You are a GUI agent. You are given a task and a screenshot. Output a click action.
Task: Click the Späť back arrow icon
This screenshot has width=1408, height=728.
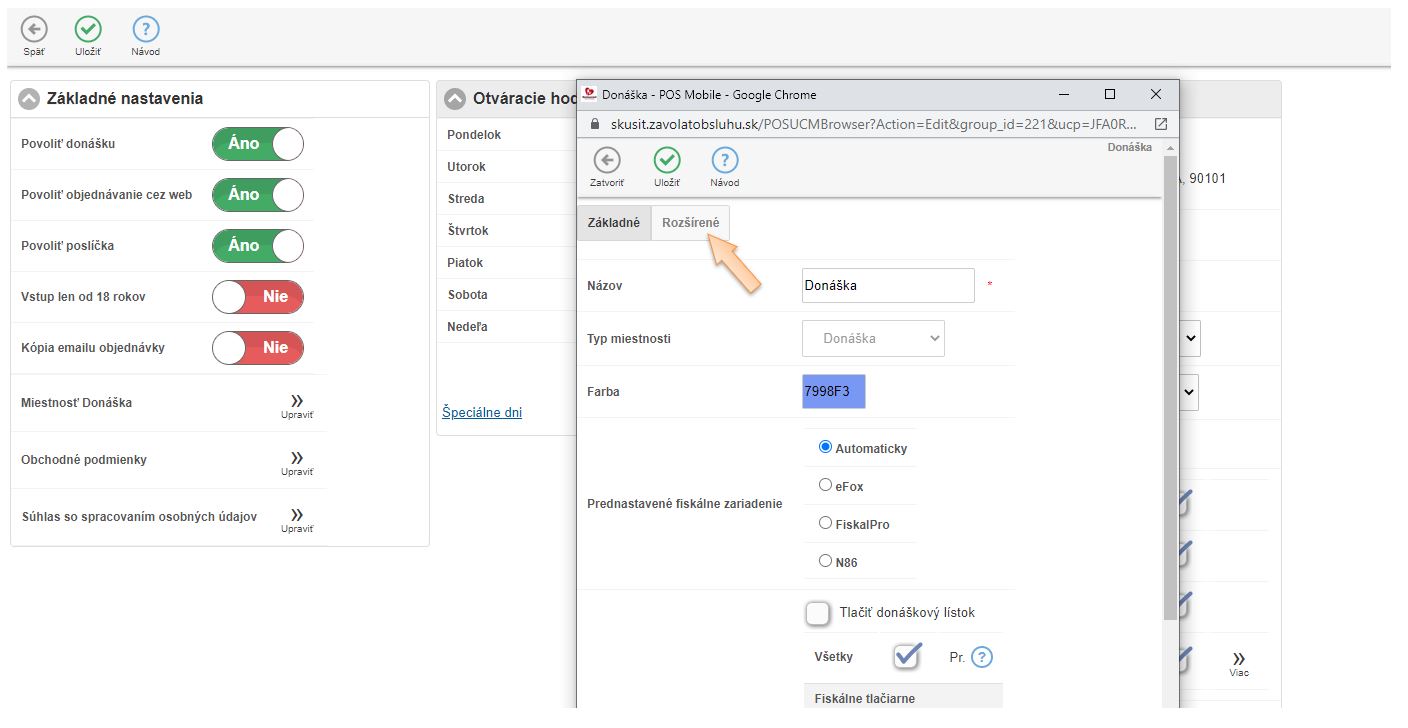point(34,30)
